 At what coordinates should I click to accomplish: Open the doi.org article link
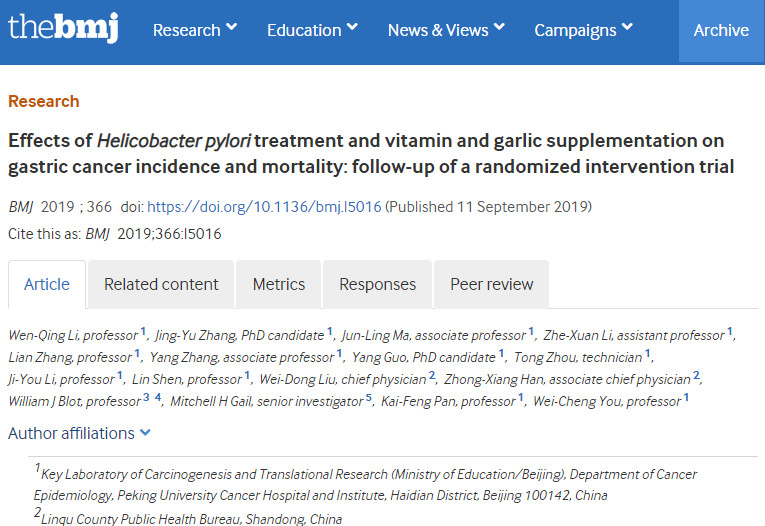pos(264,207)
